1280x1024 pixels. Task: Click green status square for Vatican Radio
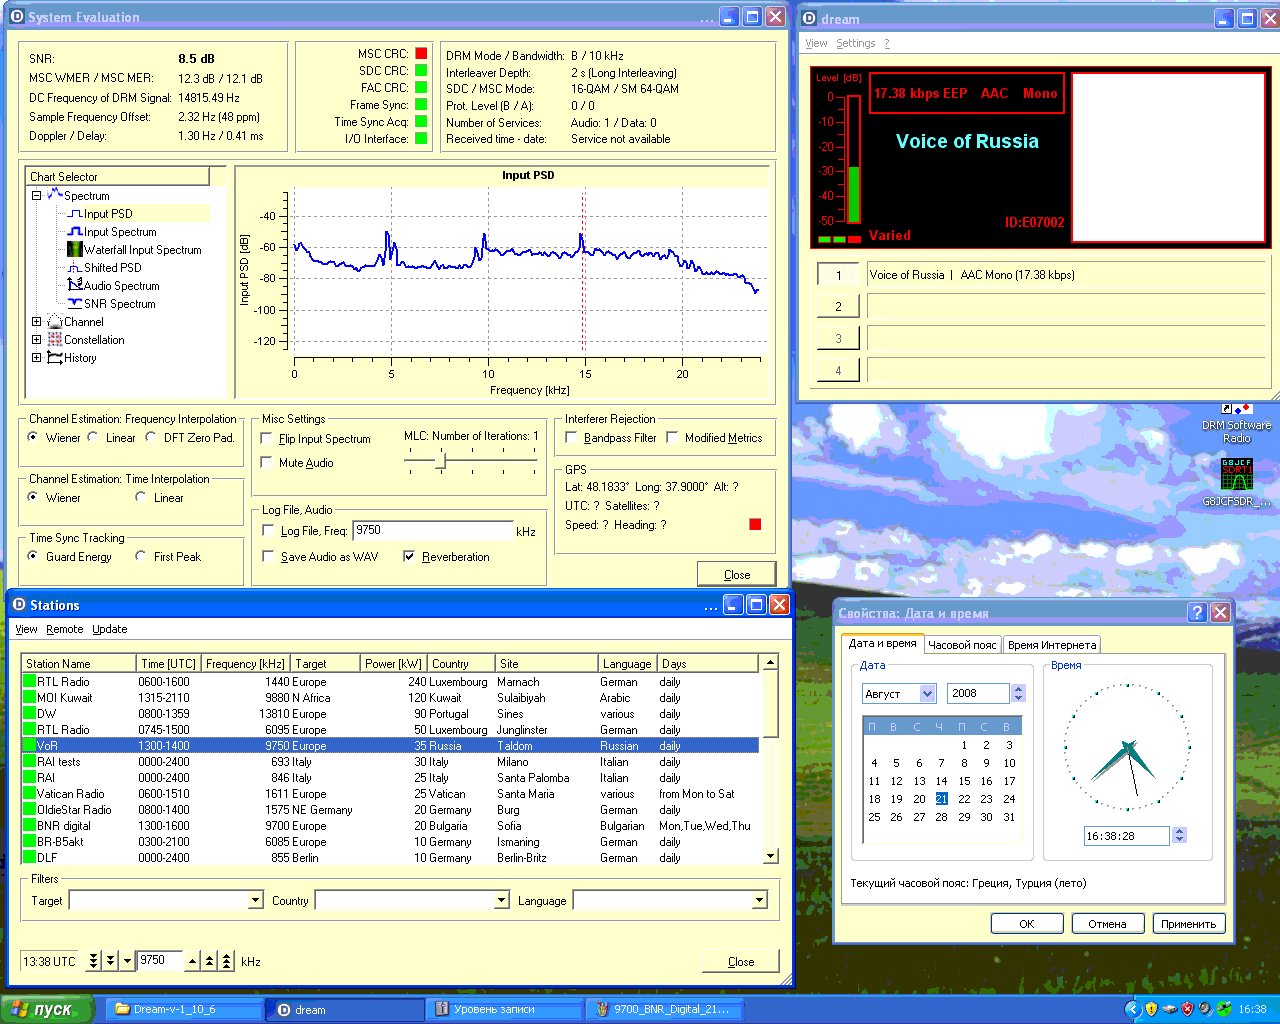pyautogui.click(x=29, y=794)
